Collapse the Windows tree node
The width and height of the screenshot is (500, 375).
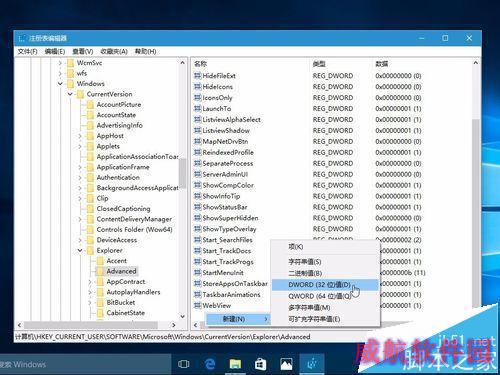60,84
